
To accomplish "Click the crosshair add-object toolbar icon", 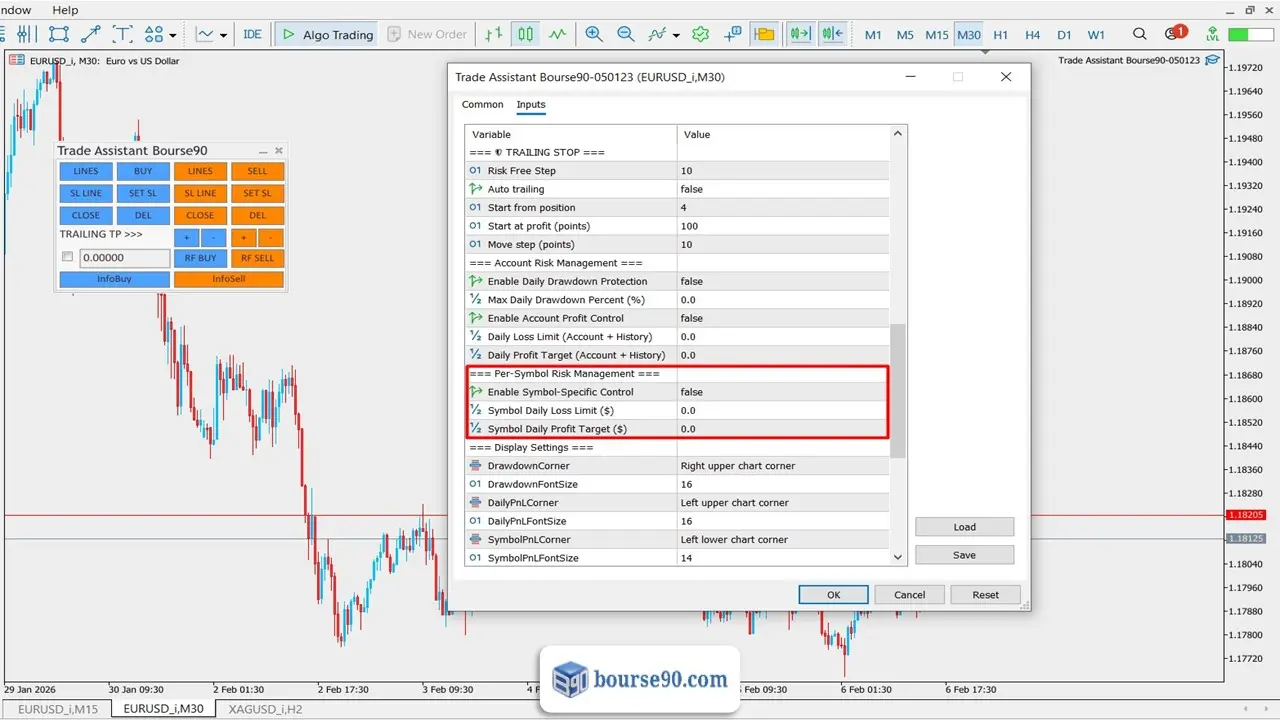I will pos(733,34).
